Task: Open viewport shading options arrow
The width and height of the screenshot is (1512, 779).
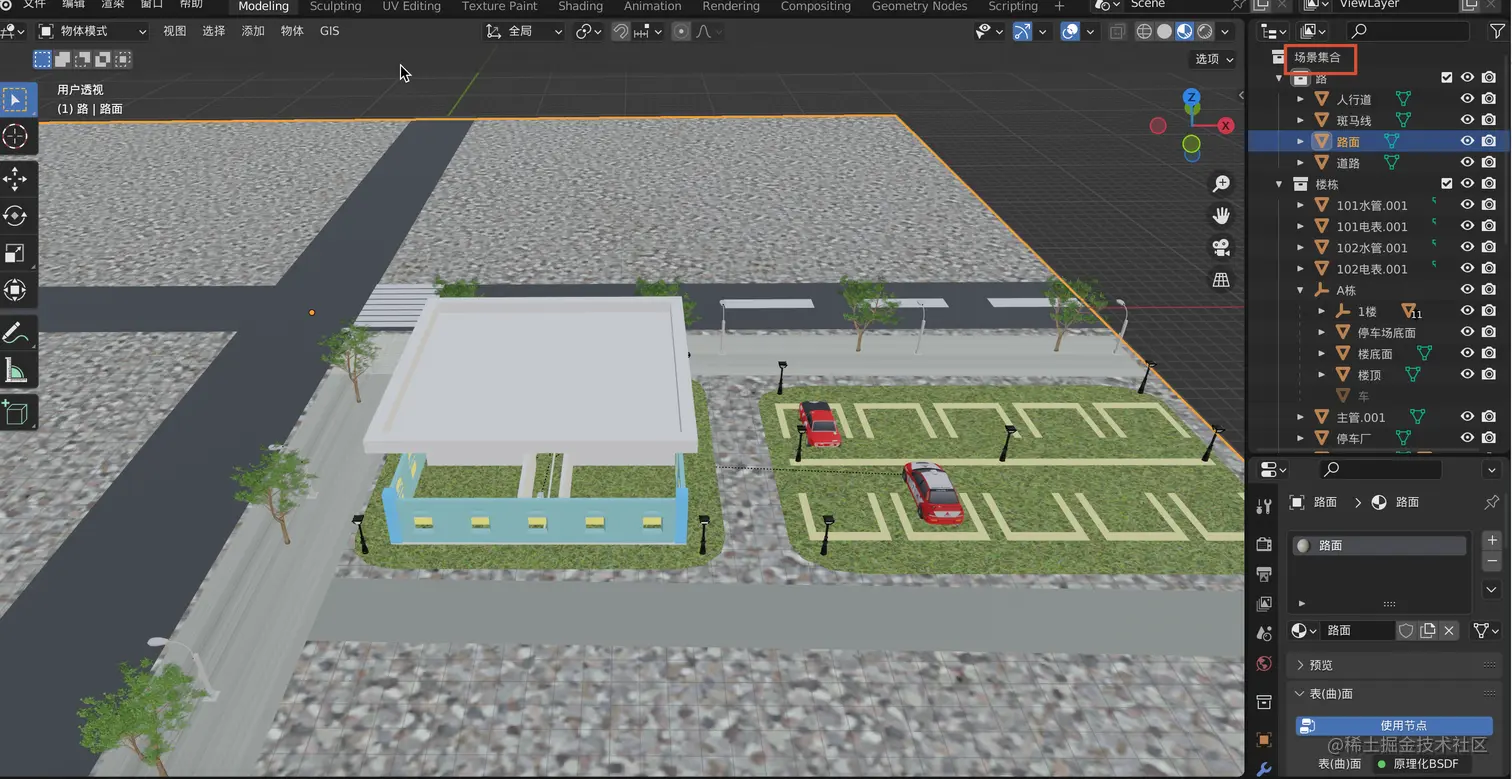Action: [x=1226, y=32]
